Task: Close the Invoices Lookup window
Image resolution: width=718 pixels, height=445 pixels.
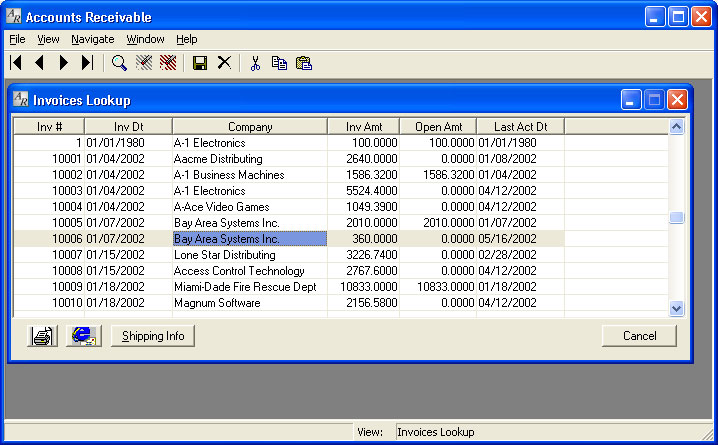Action: click(x=677, y=99)
